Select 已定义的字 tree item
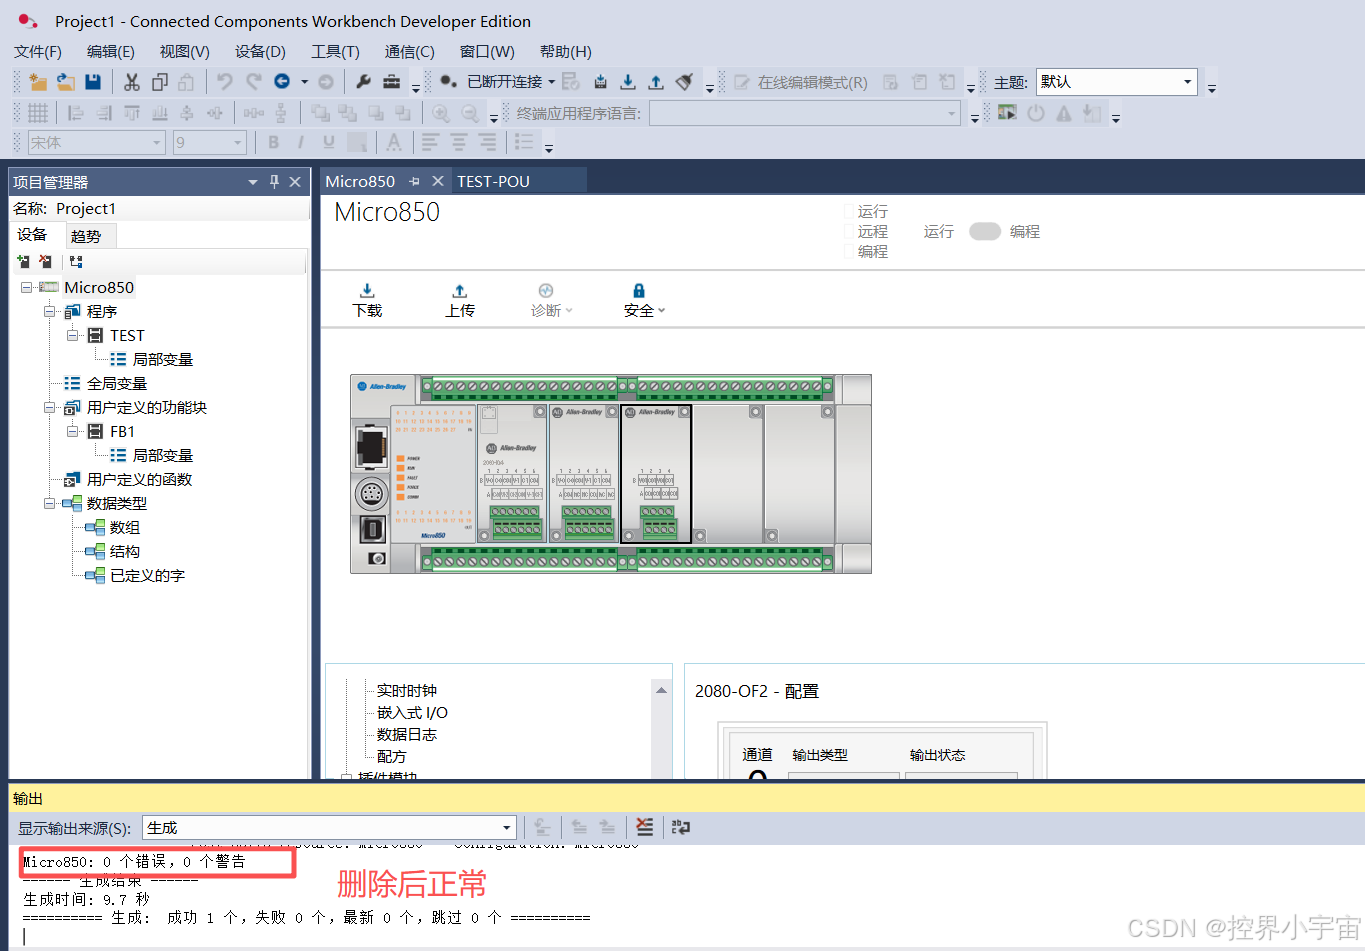 [147, 575]
